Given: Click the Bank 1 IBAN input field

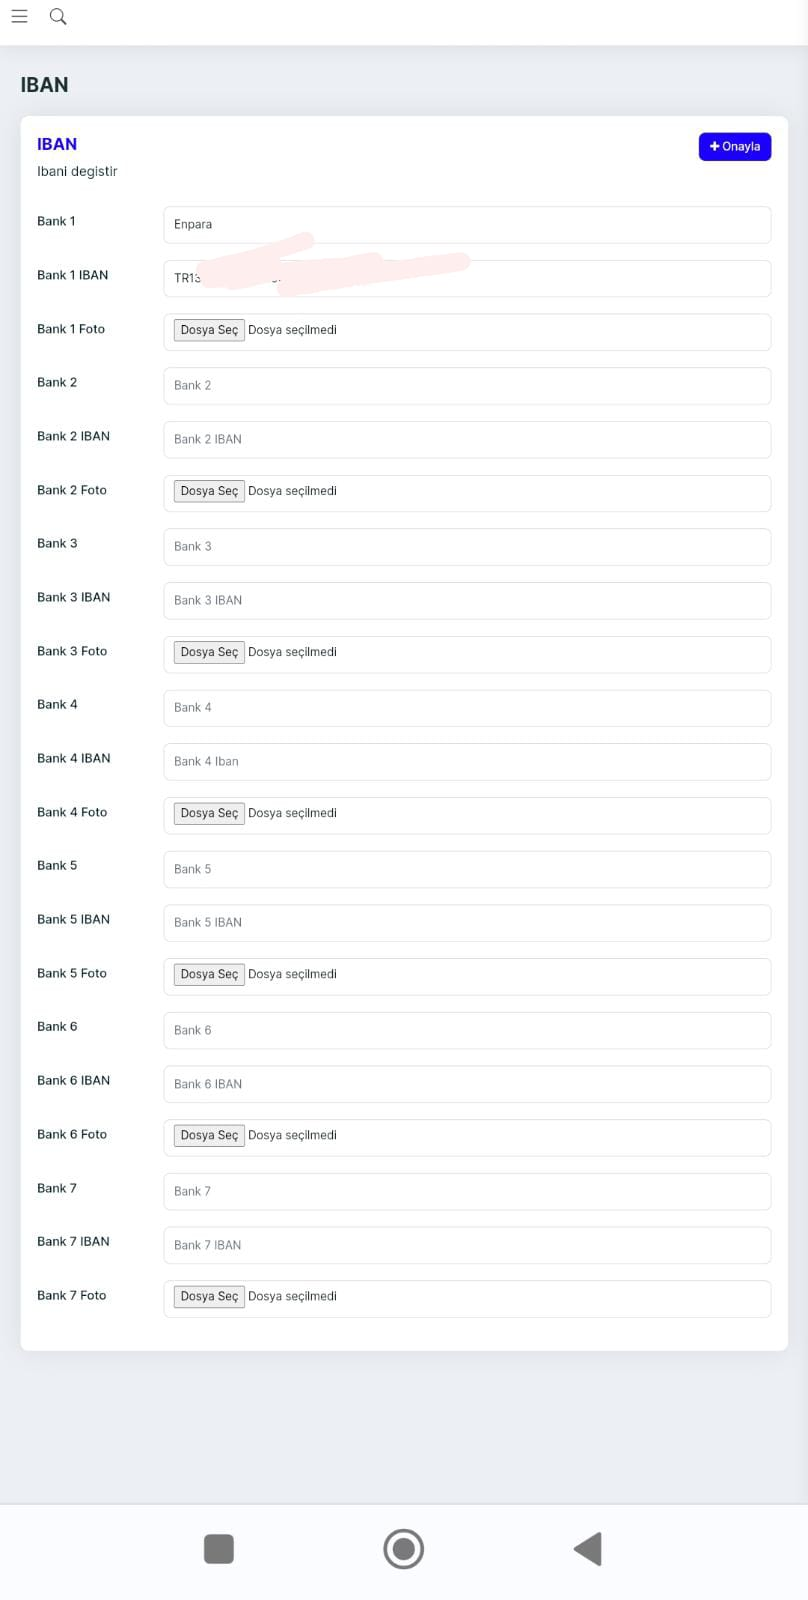Looking at the screenshot, I should 467,278.
